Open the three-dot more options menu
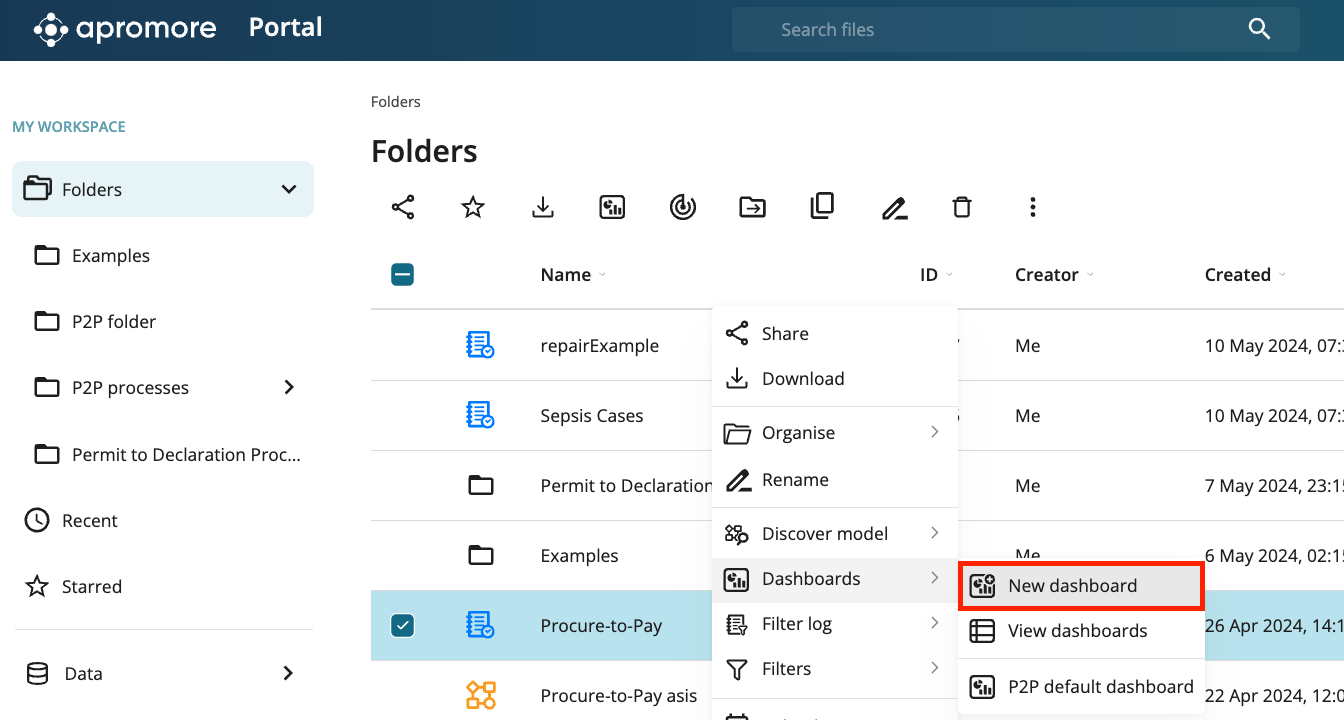Image resolution: width=1344 pixels, height=720 pixels. (1032, 207)
